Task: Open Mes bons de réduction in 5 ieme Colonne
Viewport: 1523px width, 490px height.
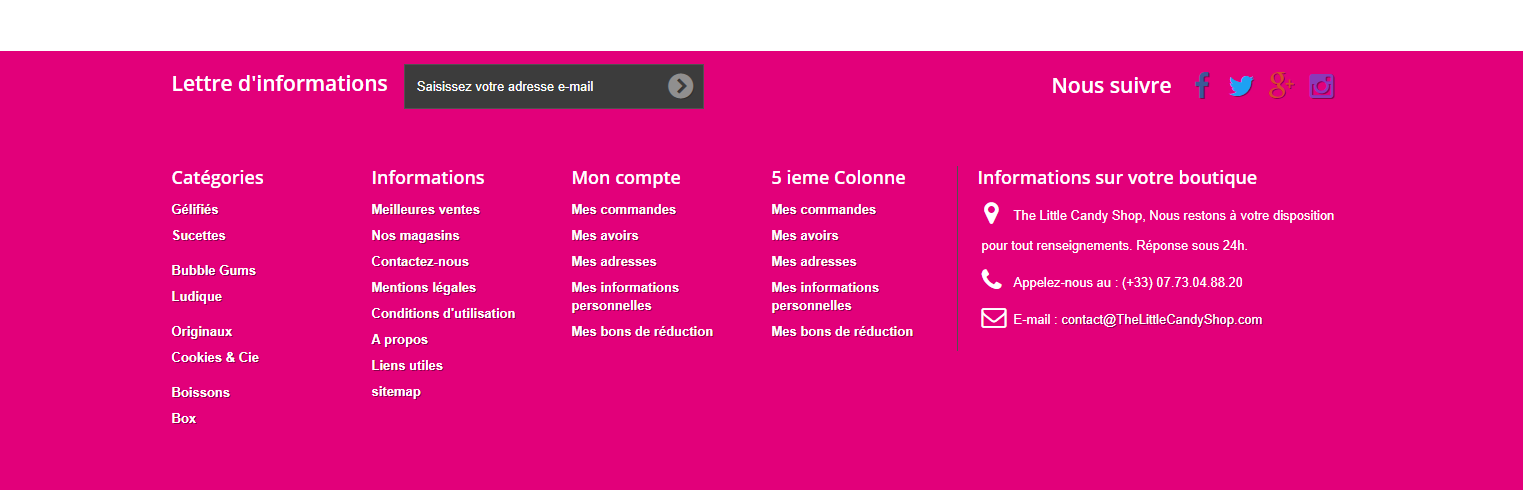Action: [842, 331]
